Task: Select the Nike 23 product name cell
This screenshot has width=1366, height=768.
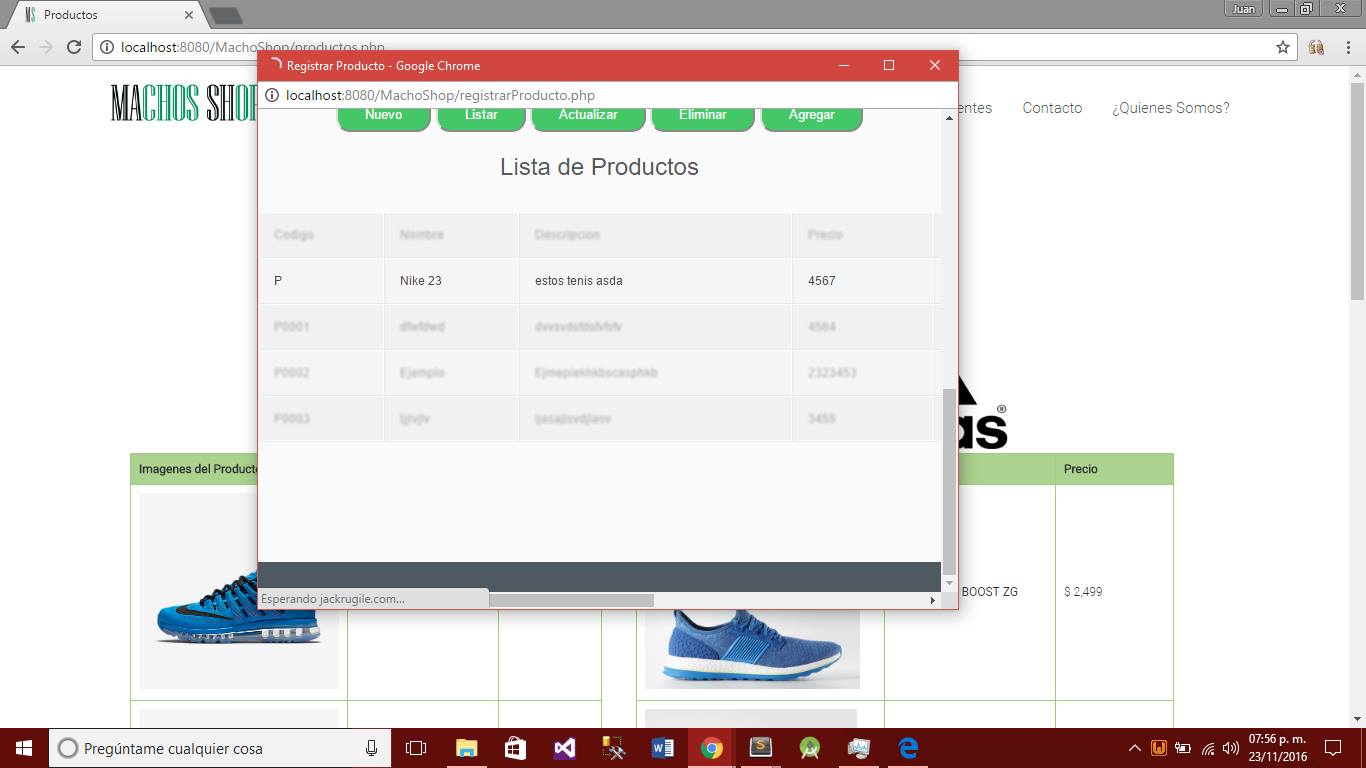Action: (x=451, y=281)
